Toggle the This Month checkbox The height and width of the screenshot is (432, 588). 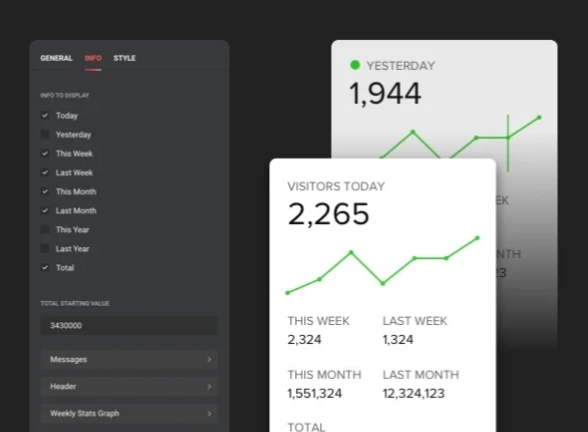point(45,192)
